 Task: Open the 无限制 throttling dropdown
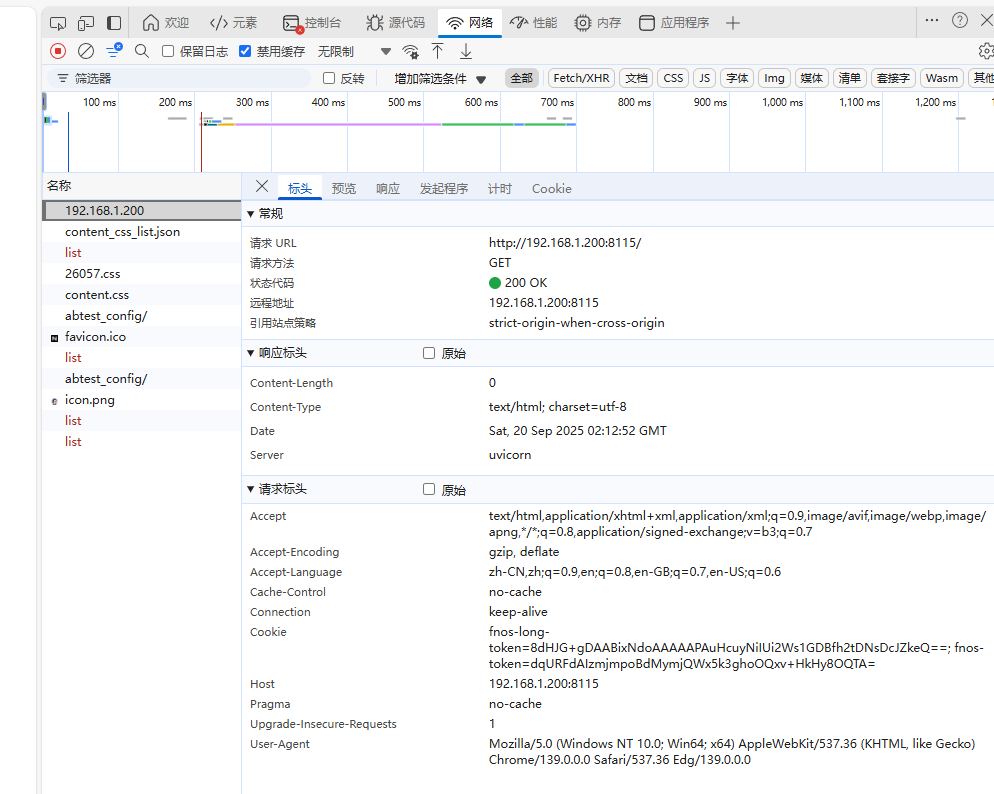[x=354, y=51]
